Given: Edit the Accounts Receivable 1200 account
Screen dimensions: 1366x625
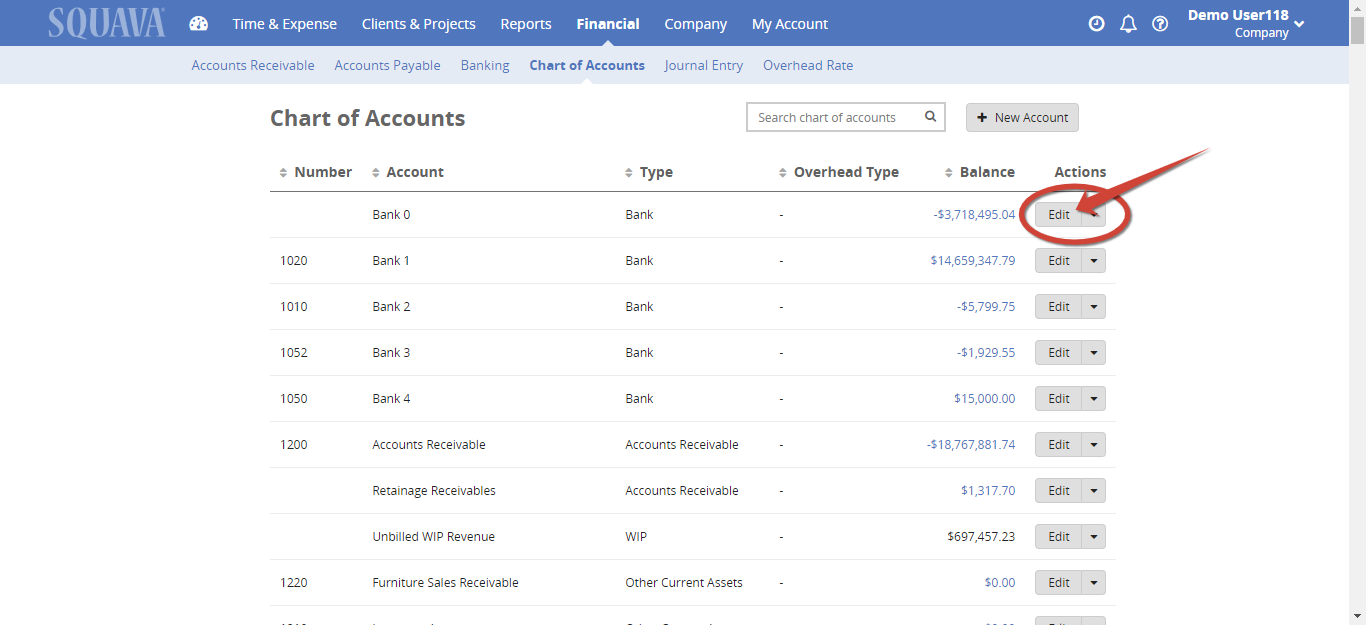Looking at the screenshot, I should coord(1059,445).
